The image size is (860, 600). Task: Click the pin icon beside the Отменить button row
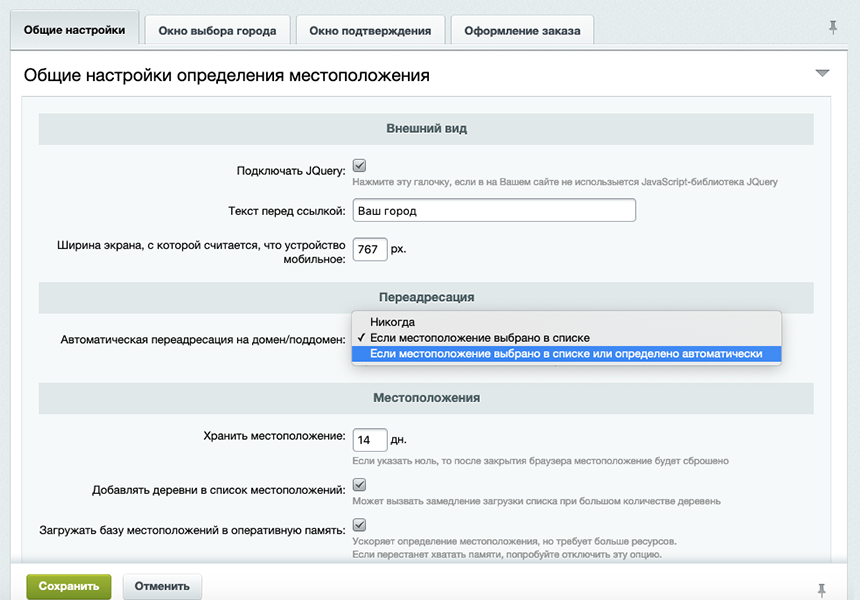pos(822,588)
